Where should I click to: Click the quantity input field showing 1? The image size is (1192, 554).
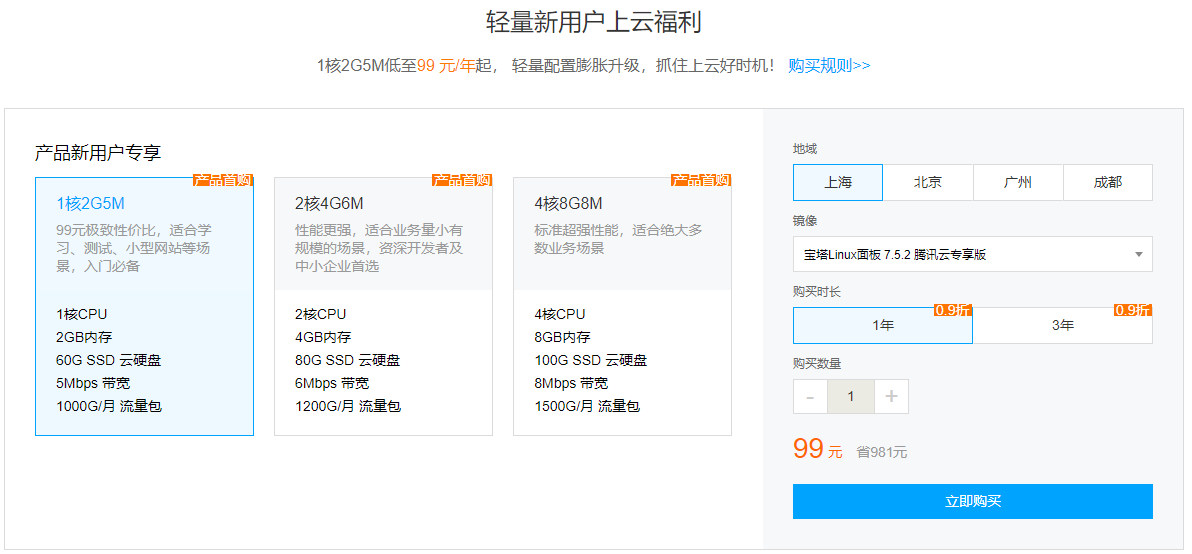point(851,397)
